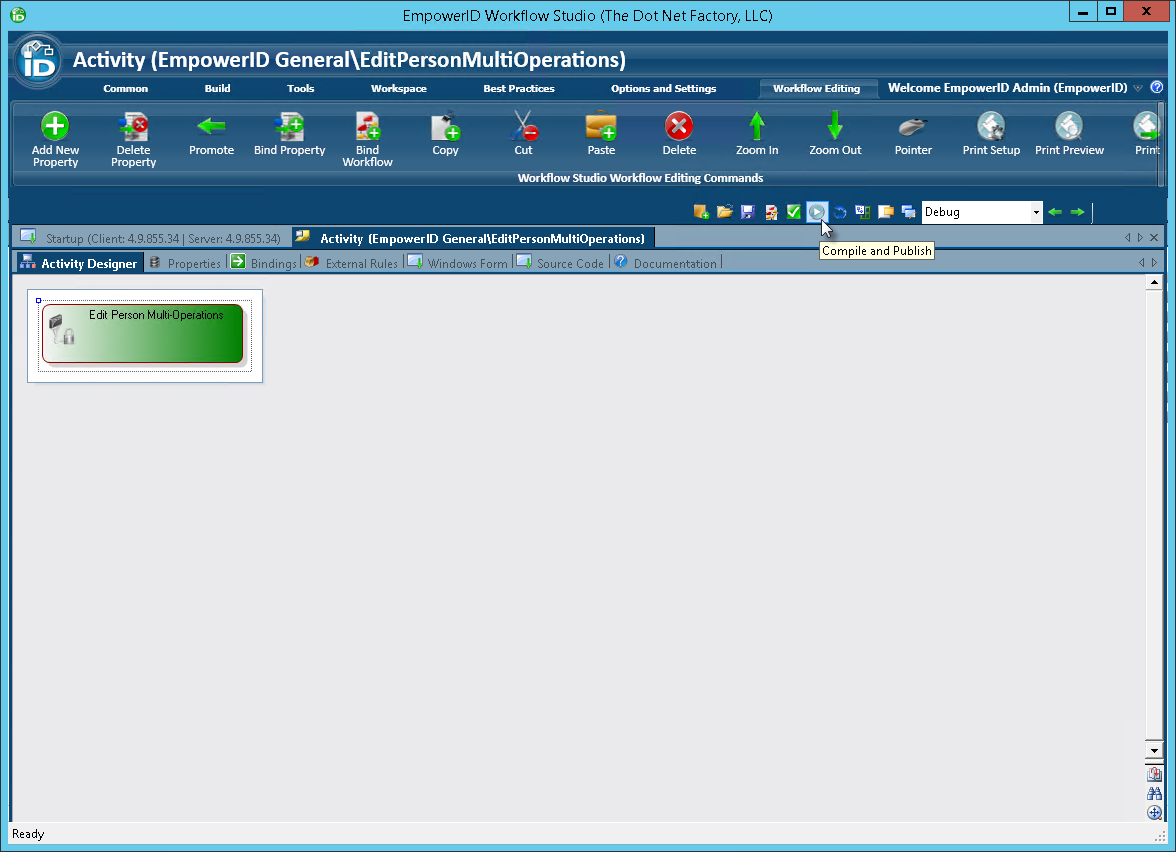The image size is (1176, 852).
Task: Click the Cut icon
Action: (523, 135)
